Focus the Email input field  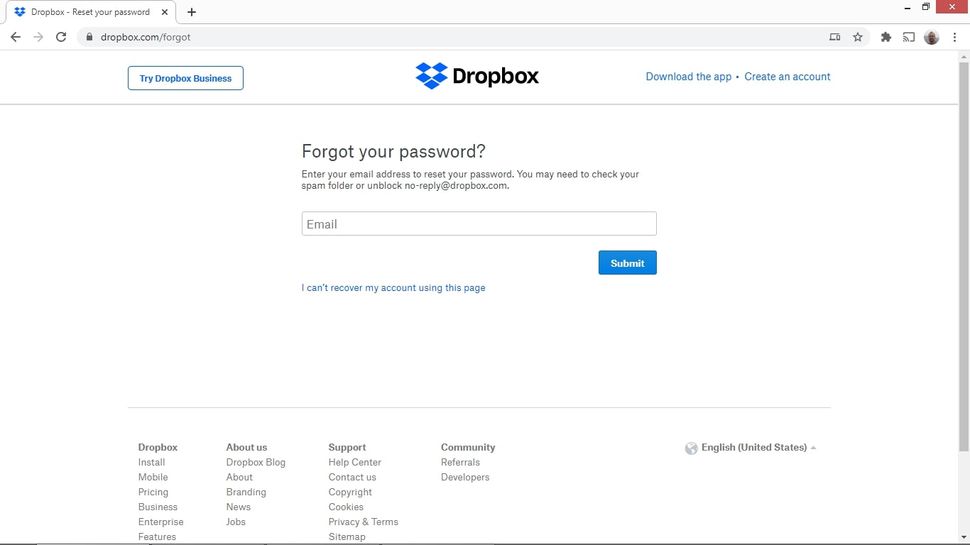coord(479,223)
